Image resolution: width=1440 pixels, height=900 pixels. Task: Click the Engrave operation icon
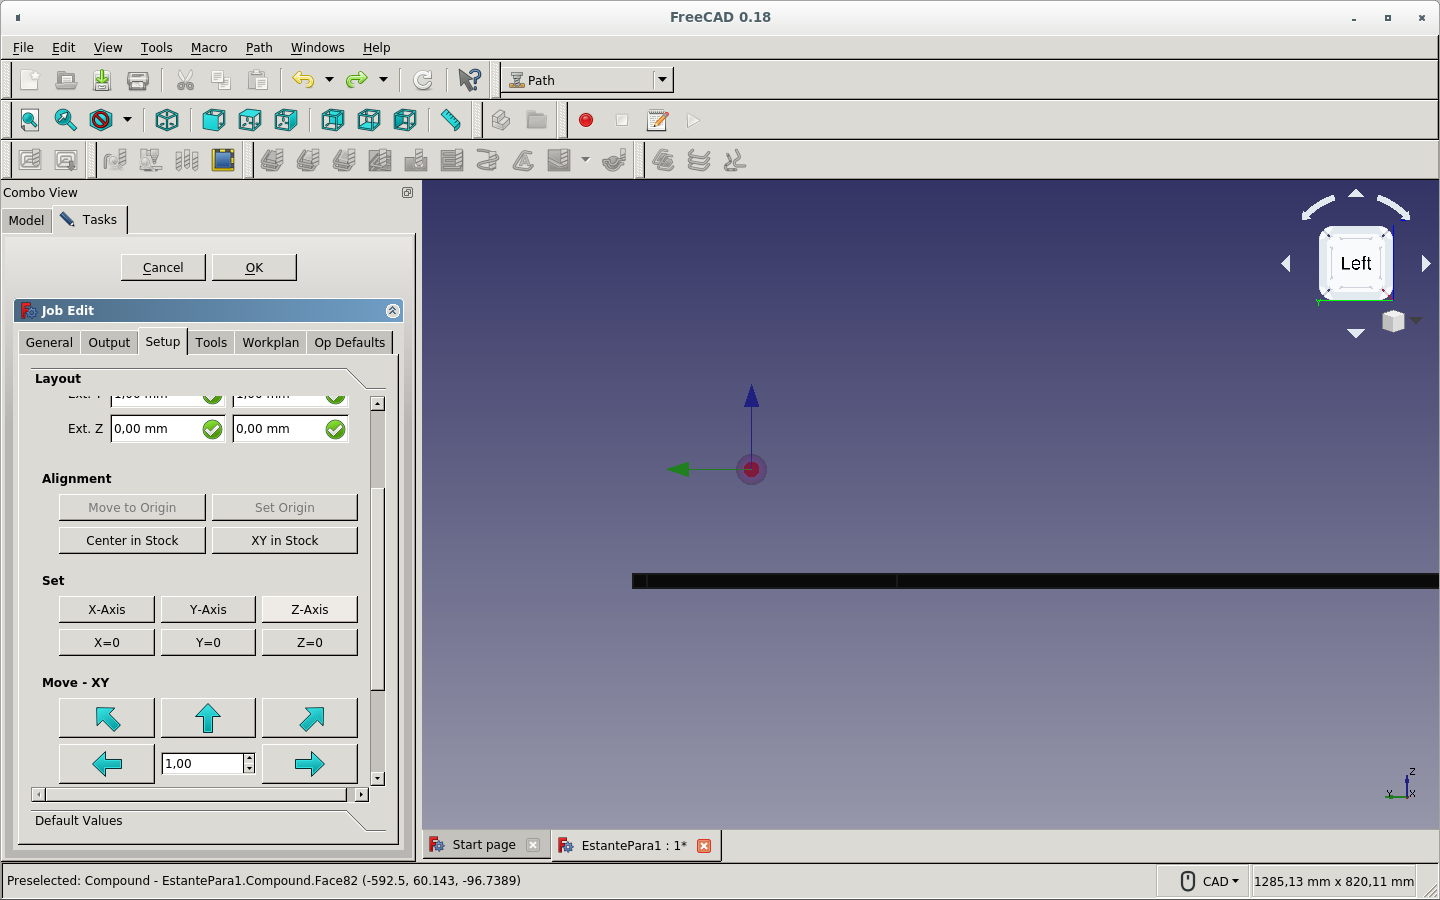click(x=523, y=160)
